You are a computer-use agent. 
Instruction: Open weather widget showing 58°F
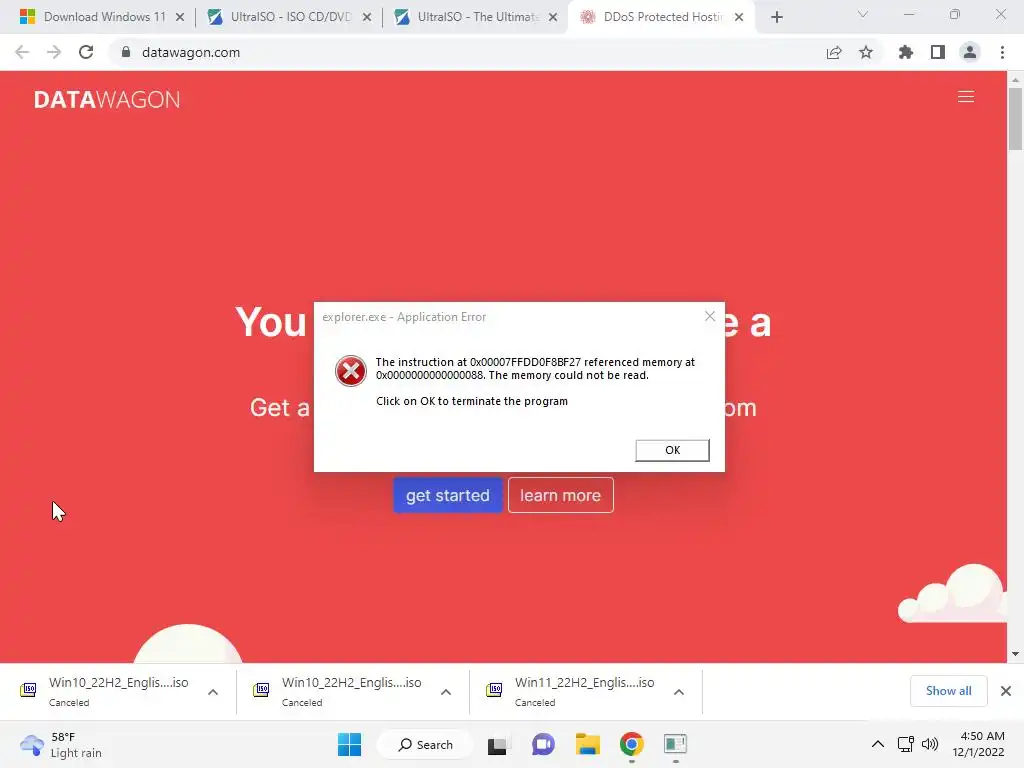pyautogui.click(x=61, y=744)
